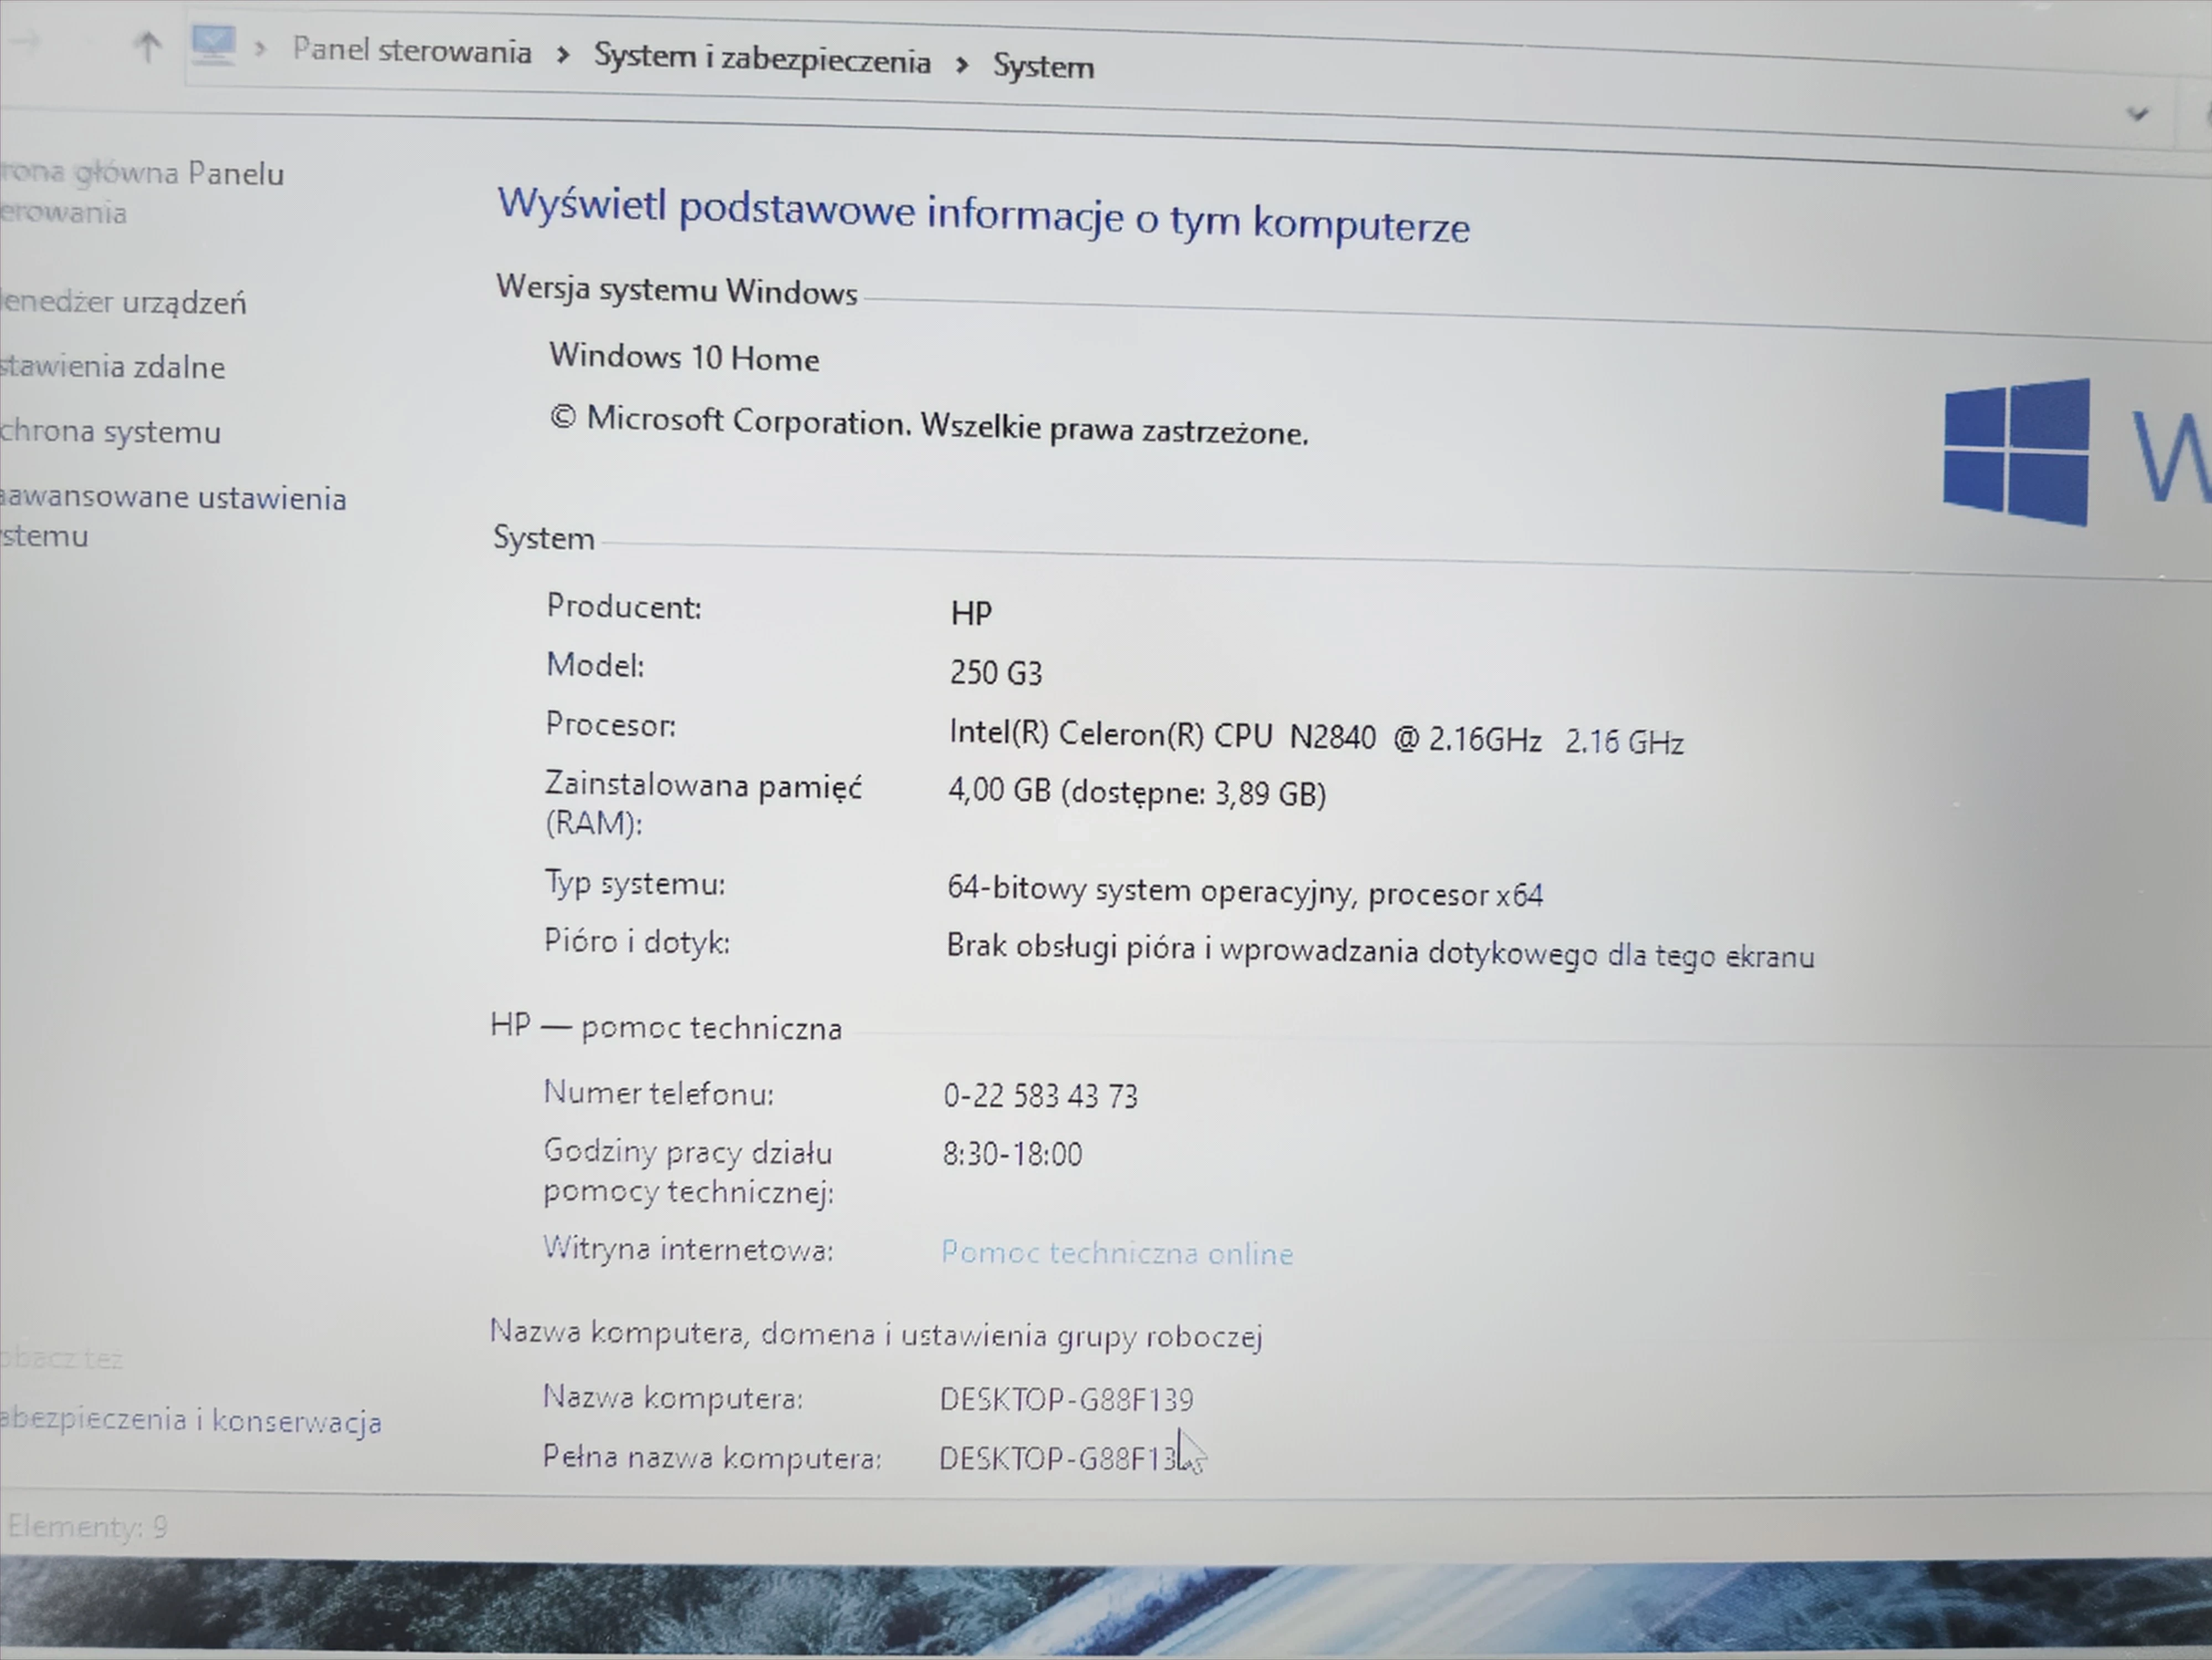Open address bar history dropdown arrow
The width and height of the screenshot is (2212, 1660).
click(x=2137, y=114)
